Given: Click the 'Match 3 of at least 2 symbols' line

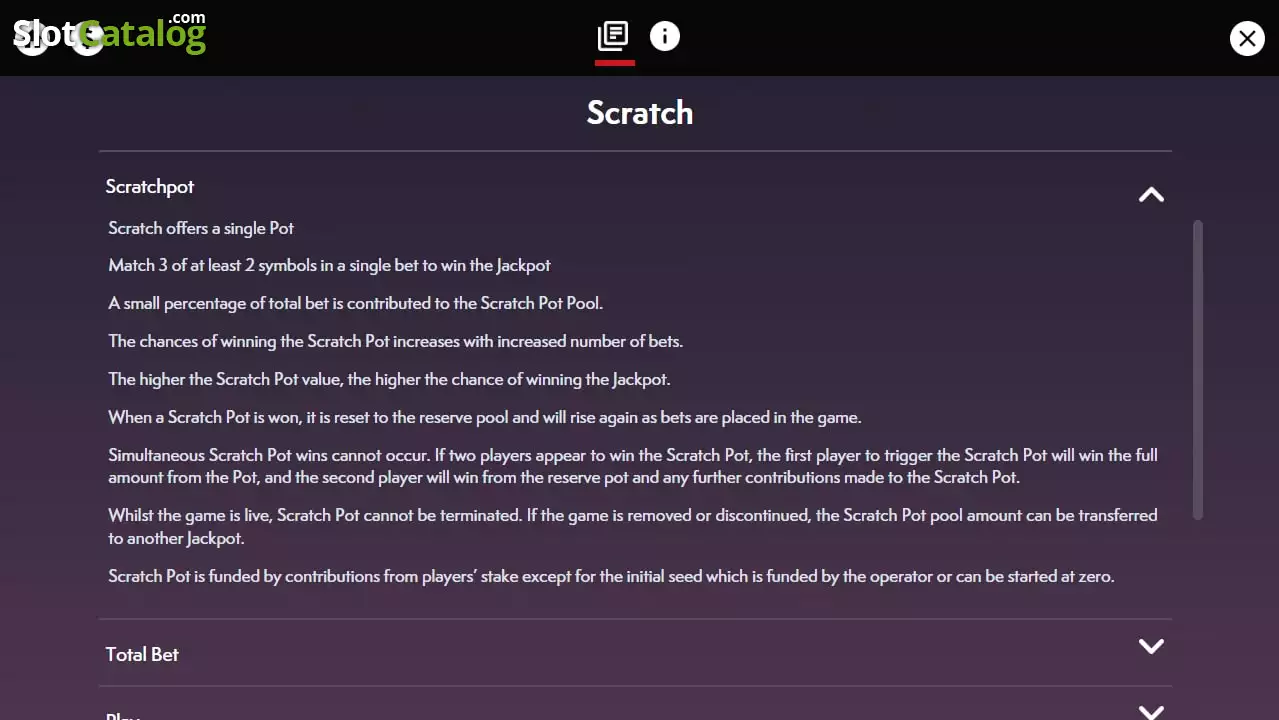Looking at the screenshot, I should tap(330, 266).
